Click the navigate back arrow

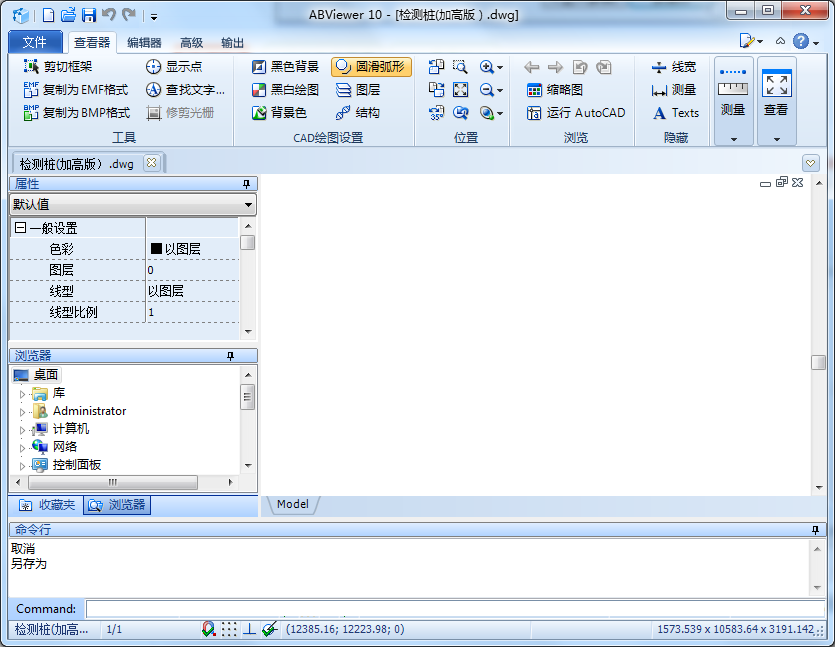(x=531, y=67)
